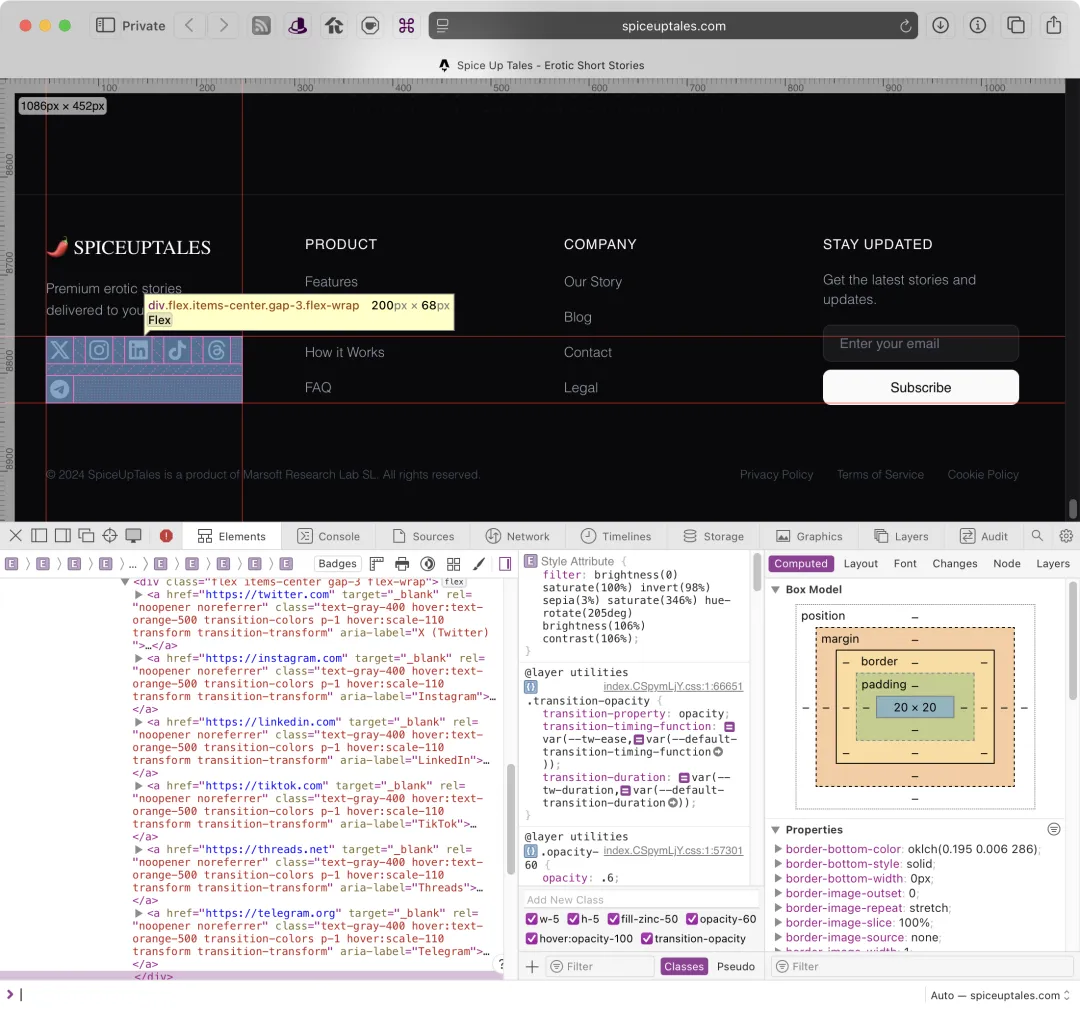The width and height of the screenshot is (1080, 1009).
Task: Open the X (Twitter) footer icon
Action: coord(60,350)
